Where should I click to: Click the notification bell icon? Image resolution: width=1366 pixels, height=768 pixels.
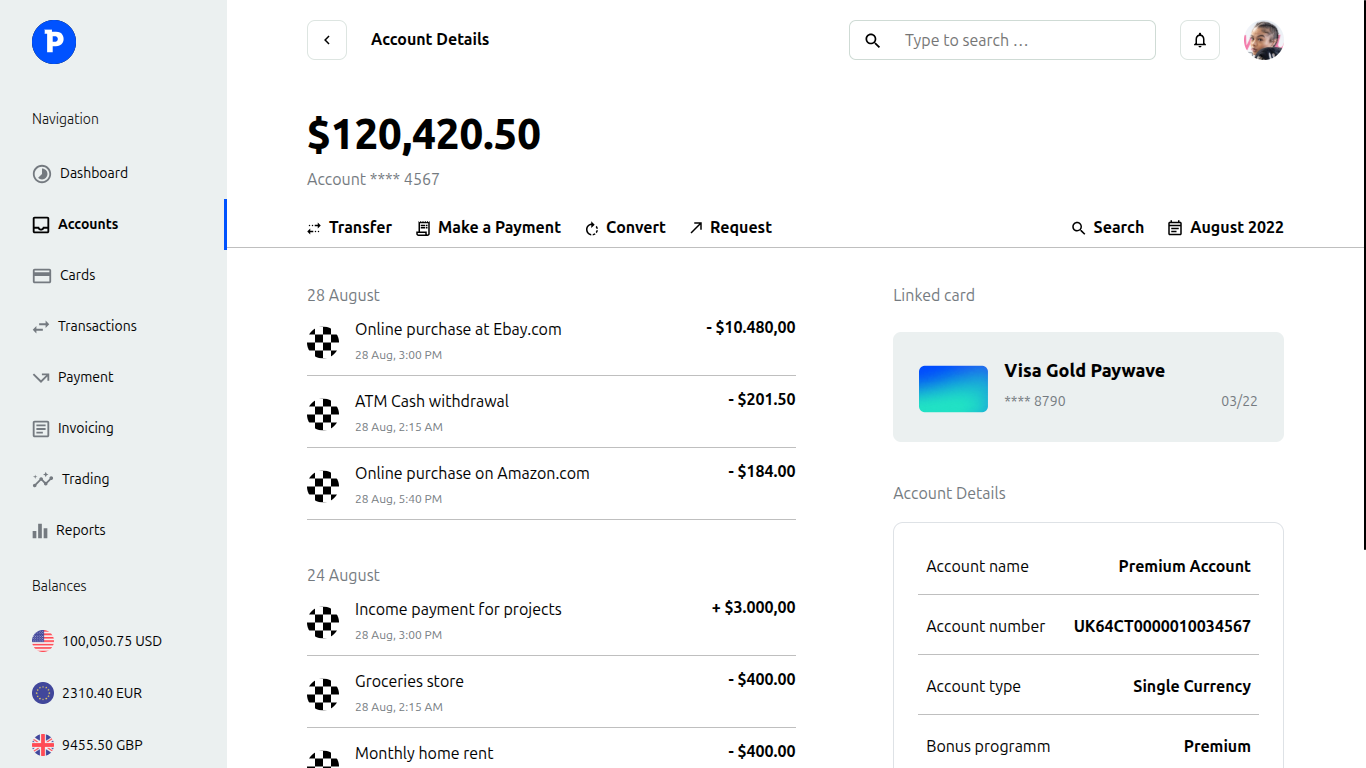pyautogui.click(x=1199, y=40)
